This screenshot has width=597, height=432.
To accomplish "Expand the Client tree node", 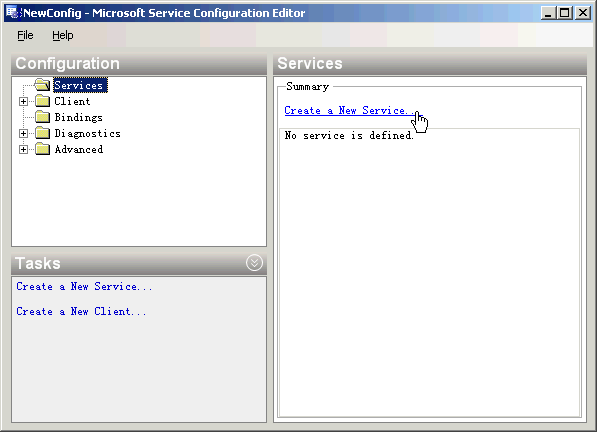I will click(x=23, y=101).
